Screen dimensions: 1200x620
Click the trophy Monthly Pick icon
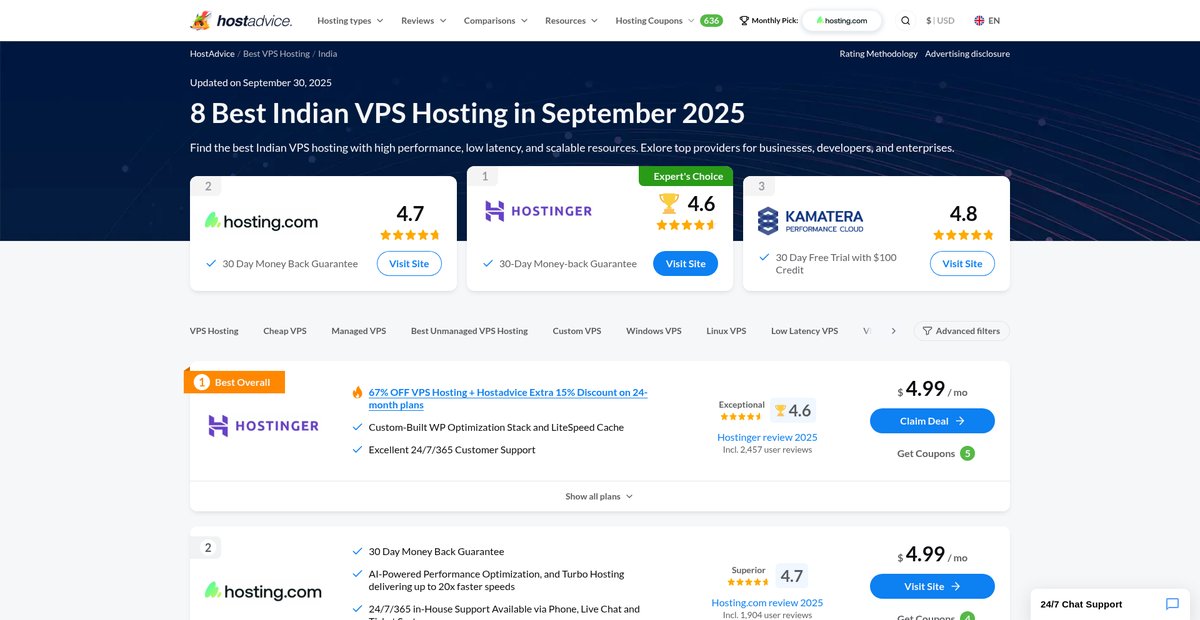click(744, 20)
